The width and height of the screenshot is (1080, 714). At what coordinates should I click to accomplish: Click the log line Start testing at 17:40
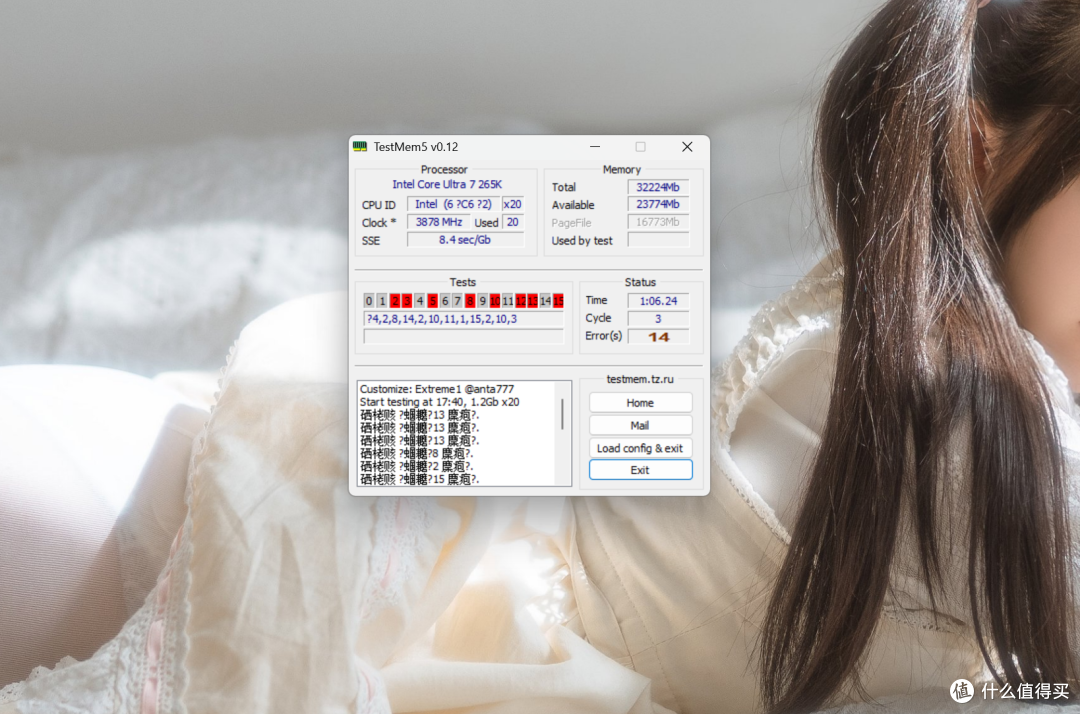coord(439,402)
